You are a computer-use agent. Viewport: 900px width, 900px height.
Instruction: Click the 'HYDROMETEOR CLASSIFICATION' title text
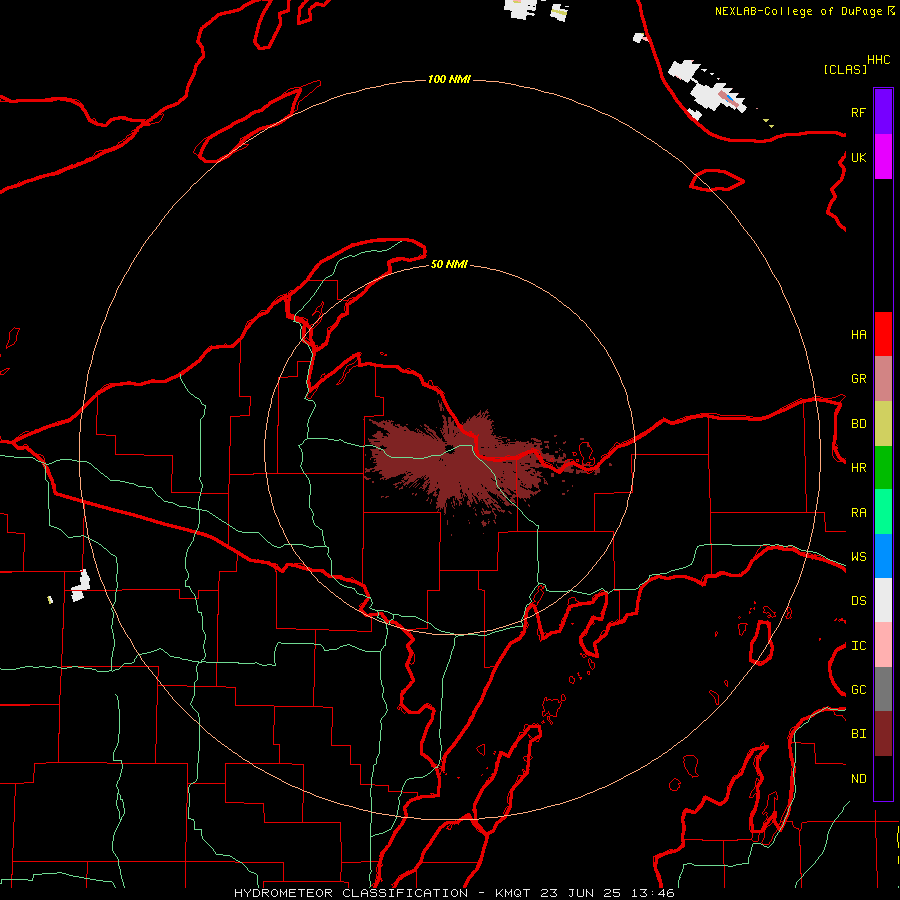[351, 893]
